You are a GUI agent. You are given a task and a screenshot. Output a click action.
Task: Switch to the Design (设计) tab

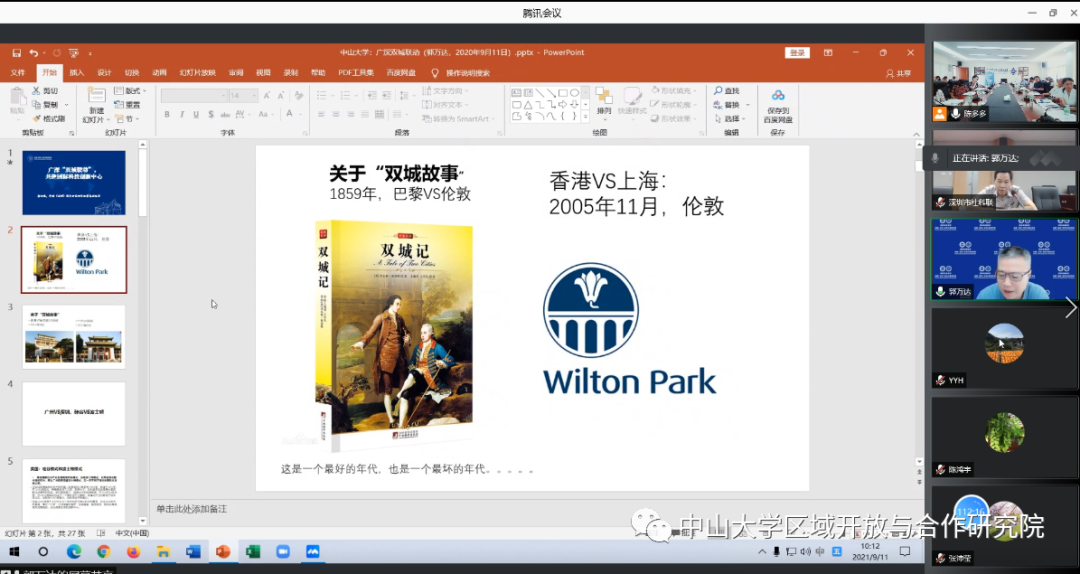104,73
